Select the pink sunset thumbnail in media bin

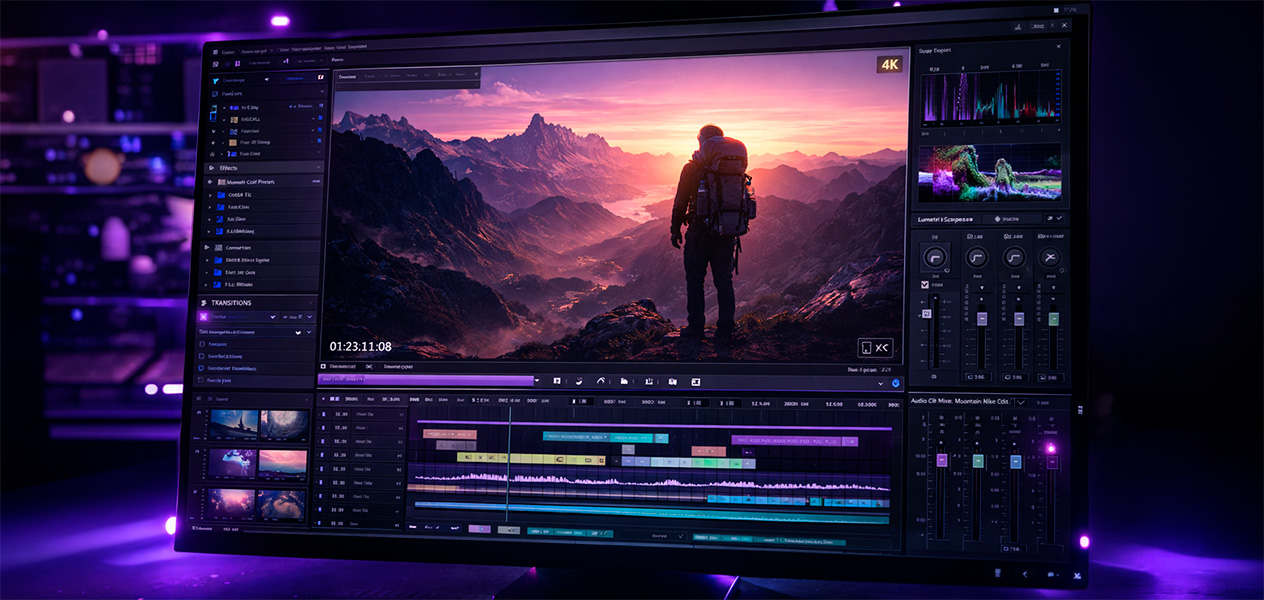point(283,463)
